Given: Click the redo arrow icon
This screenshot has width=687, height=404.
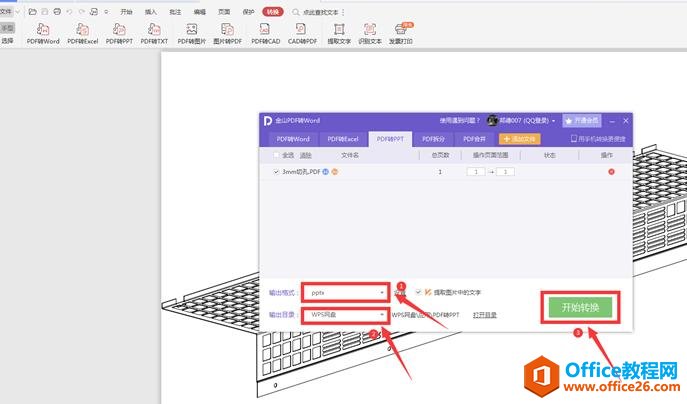Looking at the screenshot, I should pyautogui.click(x=81, y=12).
